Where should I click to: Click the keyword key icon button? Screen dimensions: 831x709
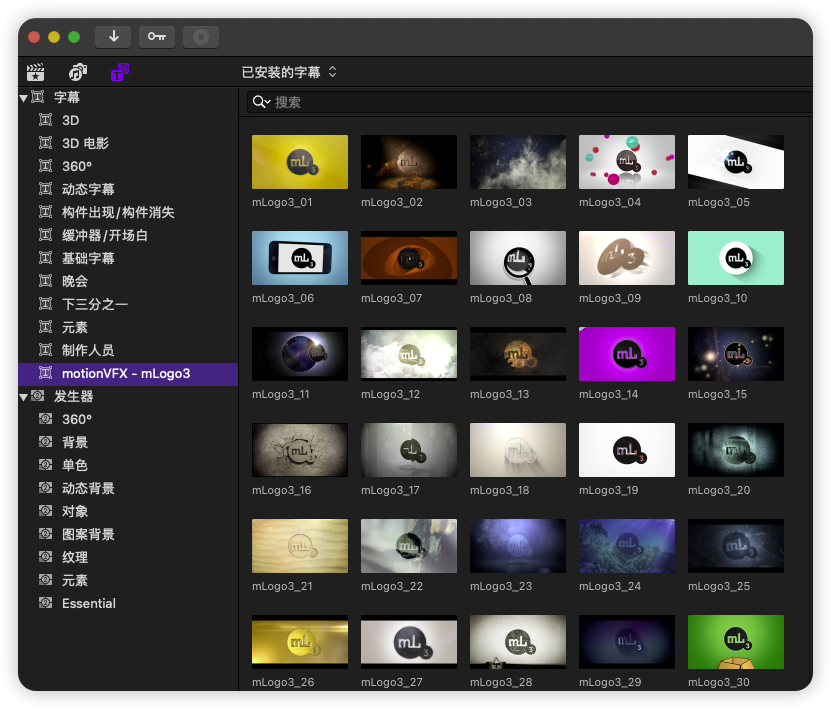coord(157,37)
